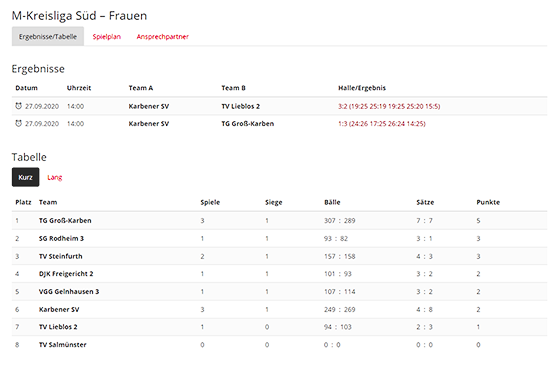Click Bälle value 107 : 114
The width and height of the screenshot is (560, 365).
click(339, 291)
